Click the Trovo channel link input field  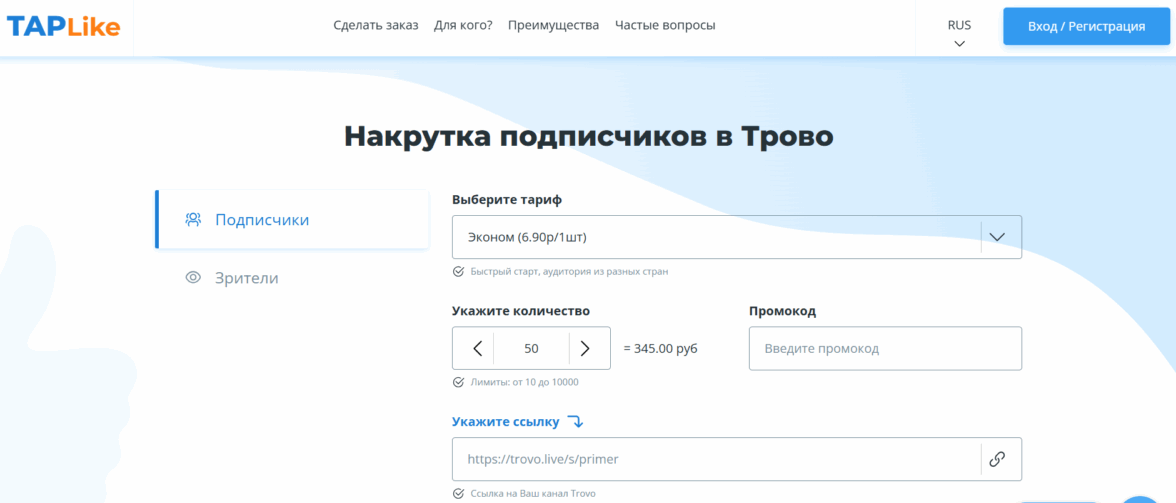coord(716,460)
